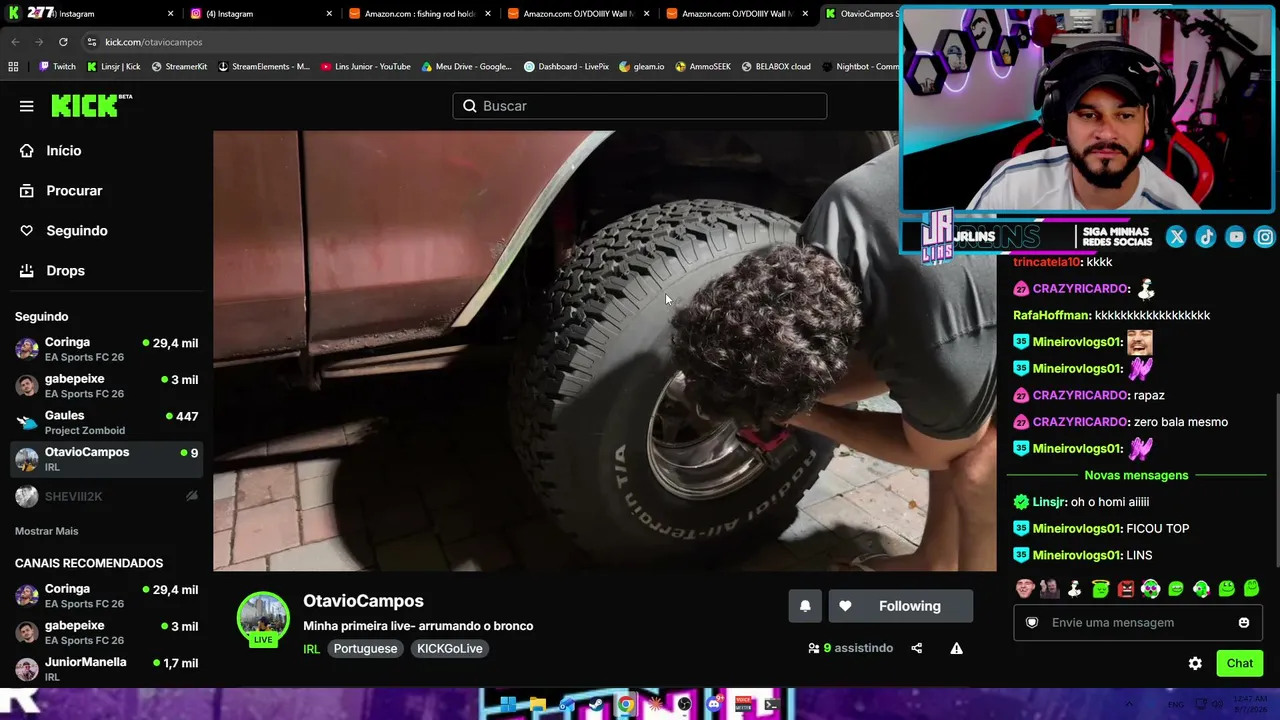Click the address bar showing kick.com/otaviocampos
The height and width of the screenshot is (720, 1280).
[490, 42]
